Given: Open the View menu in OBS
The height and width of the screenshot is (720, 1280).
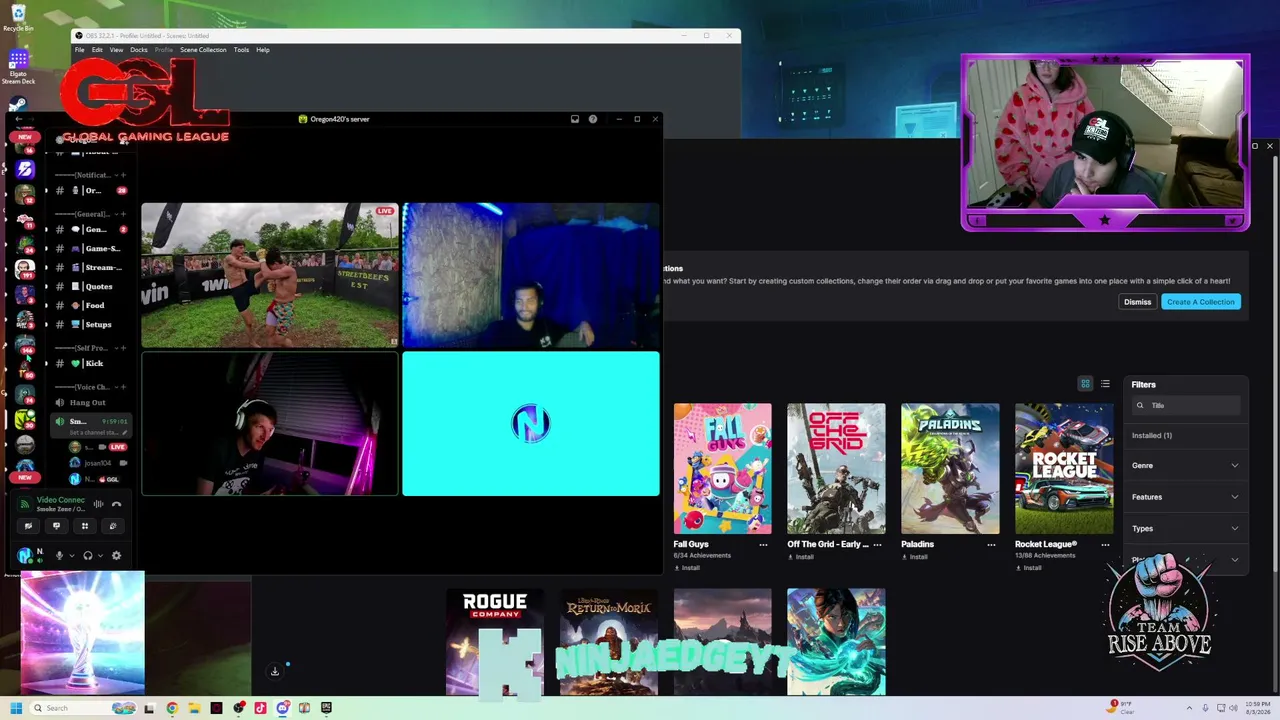Looking at the screenshot, I should click(x=116, y=50).
